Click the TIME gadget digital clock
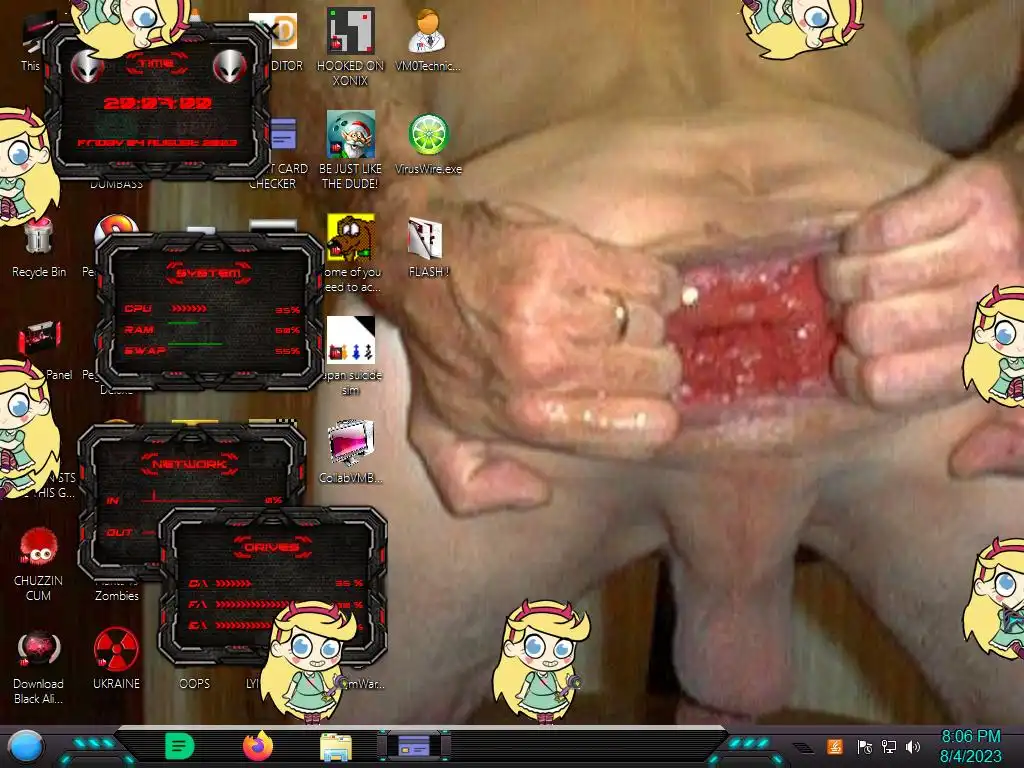Screen dimensions: 1024x768 [x=157, y=103]
